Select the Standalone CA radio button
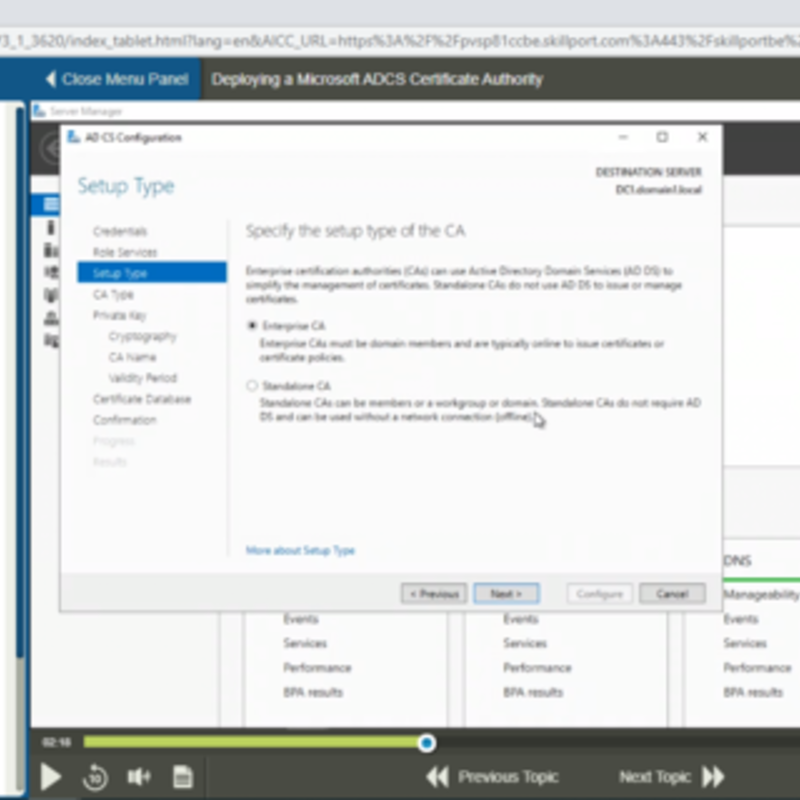 click(252, 386)
